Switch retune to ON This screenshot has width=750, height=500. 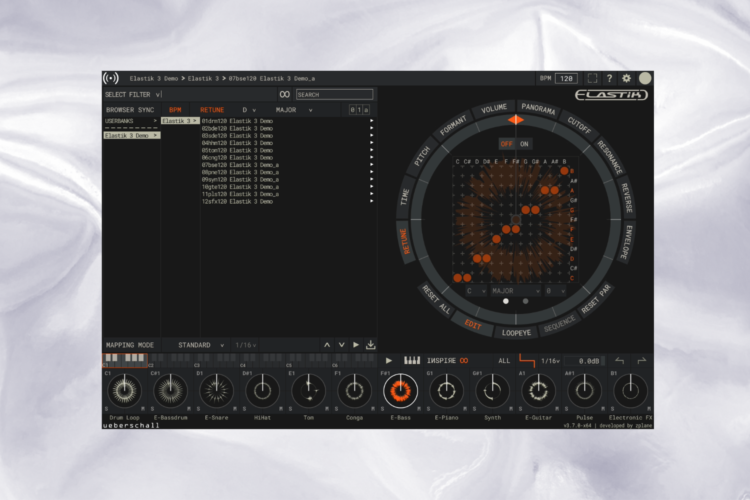pos(525,144)
